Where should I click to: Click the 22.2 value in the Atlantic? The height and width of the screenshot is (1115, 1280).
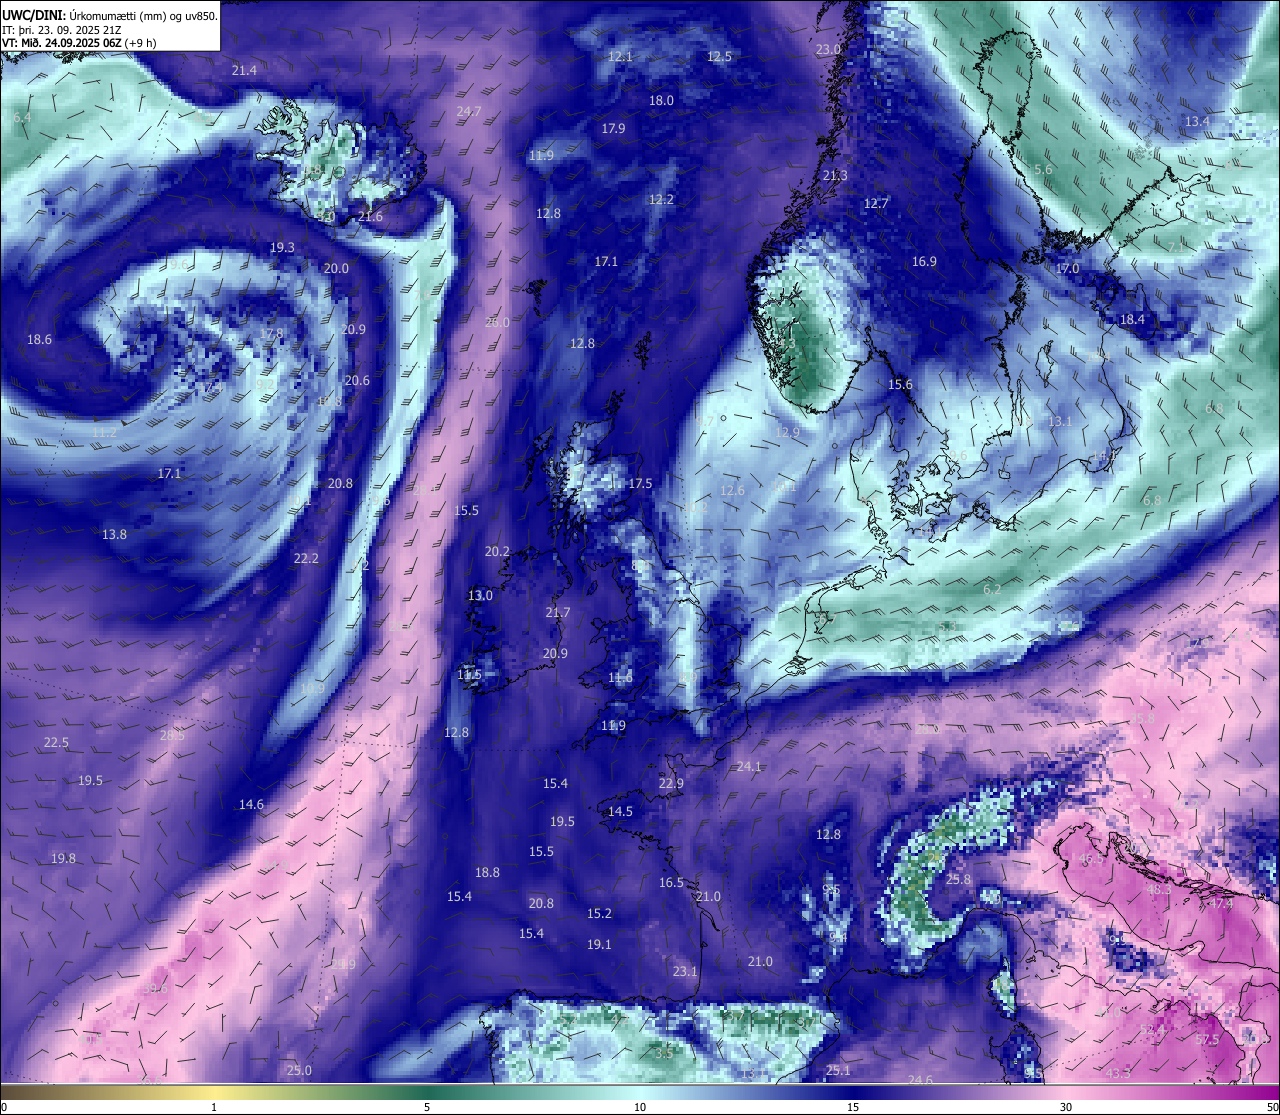point(306,558)
